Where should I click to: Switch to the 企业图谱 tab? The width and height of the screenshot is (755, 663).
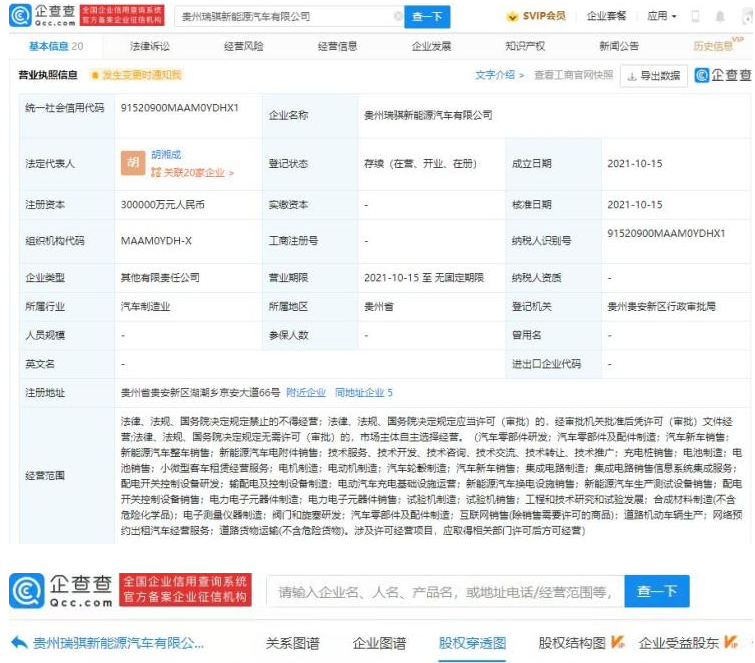[x=379, y=643]
